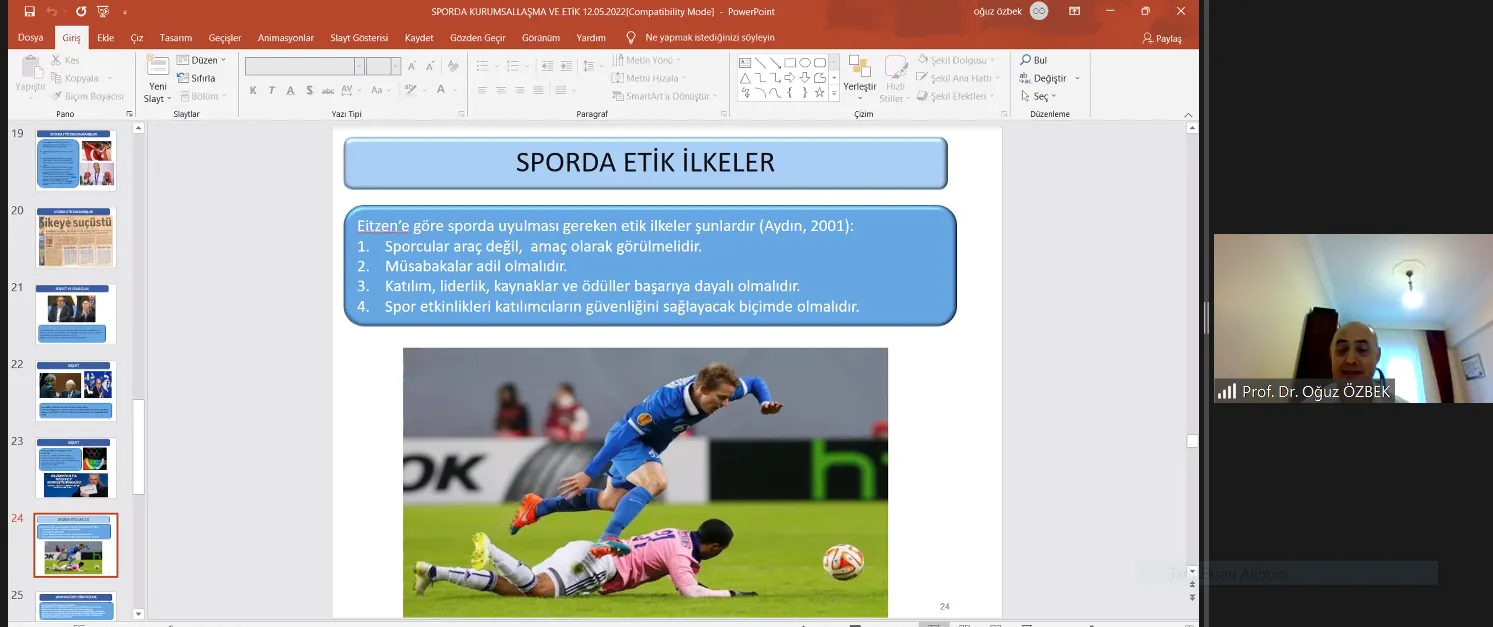Click the triangle shape in shapes gallery

coord(745,78)
